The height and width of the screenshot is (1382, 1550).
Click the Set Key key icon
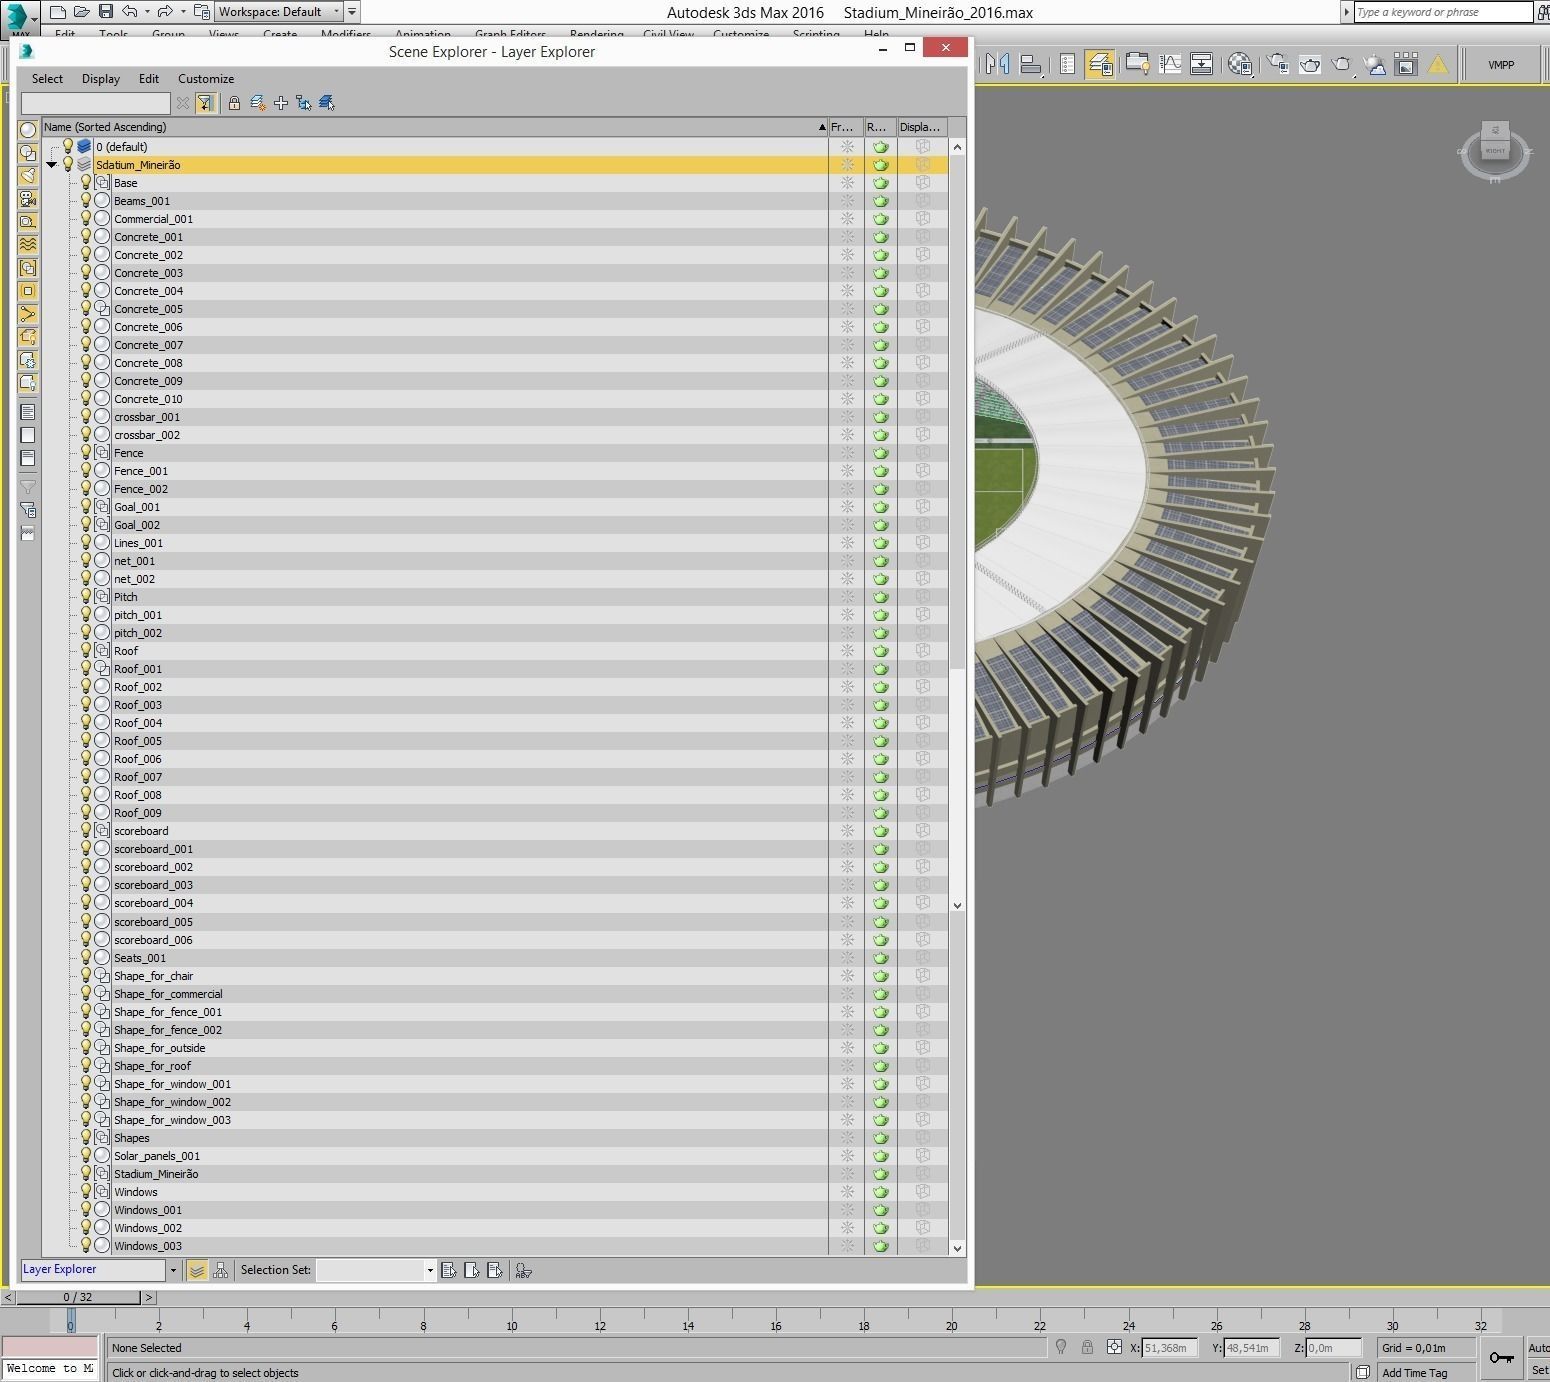(x=1501, y=1357)
